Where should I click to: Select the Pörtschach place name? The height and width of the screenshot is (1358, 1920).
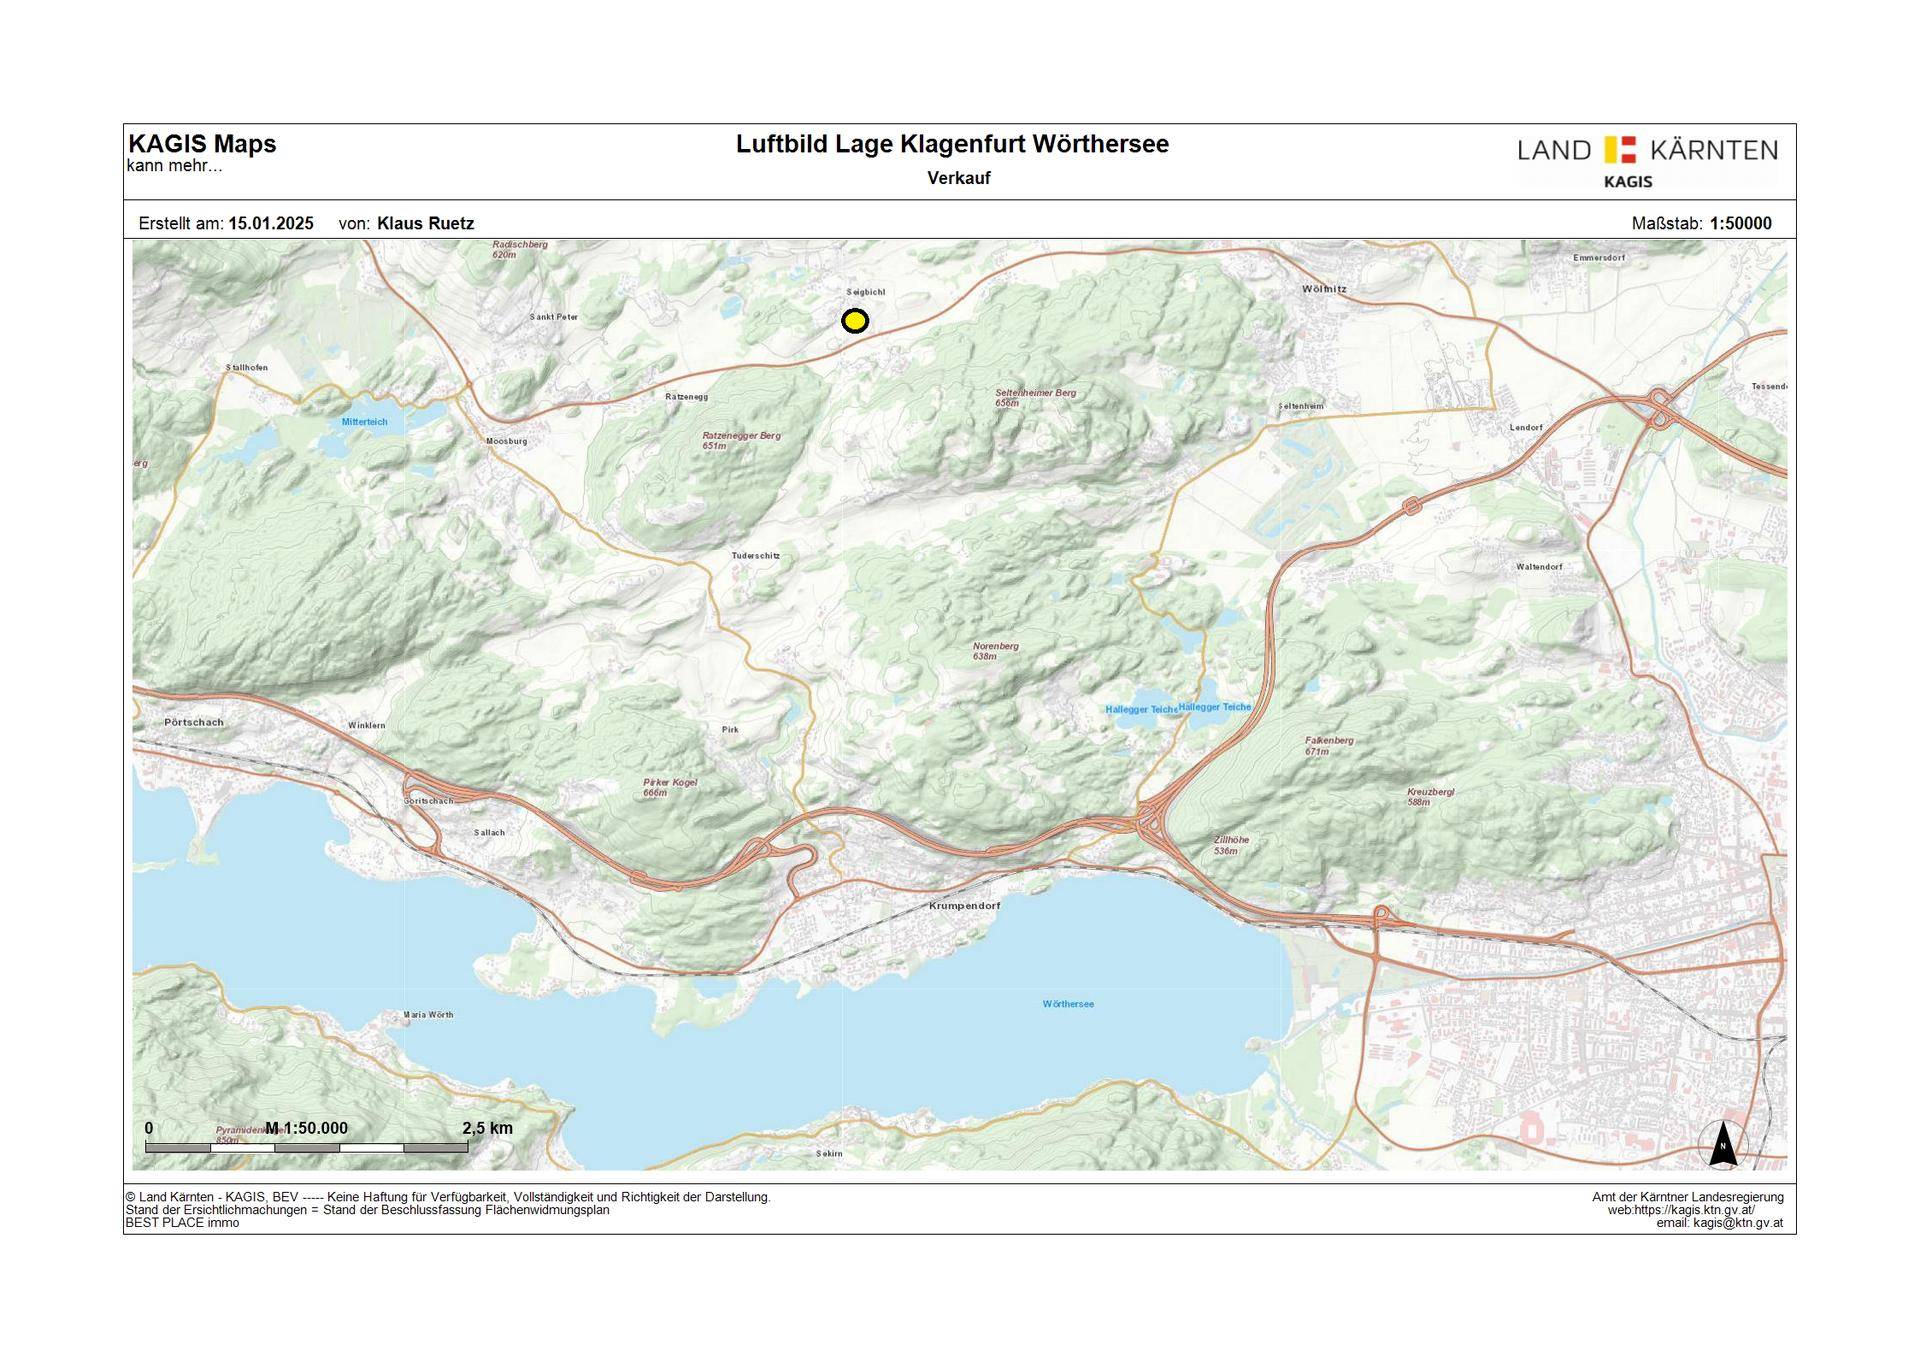[x=194, y=722]
